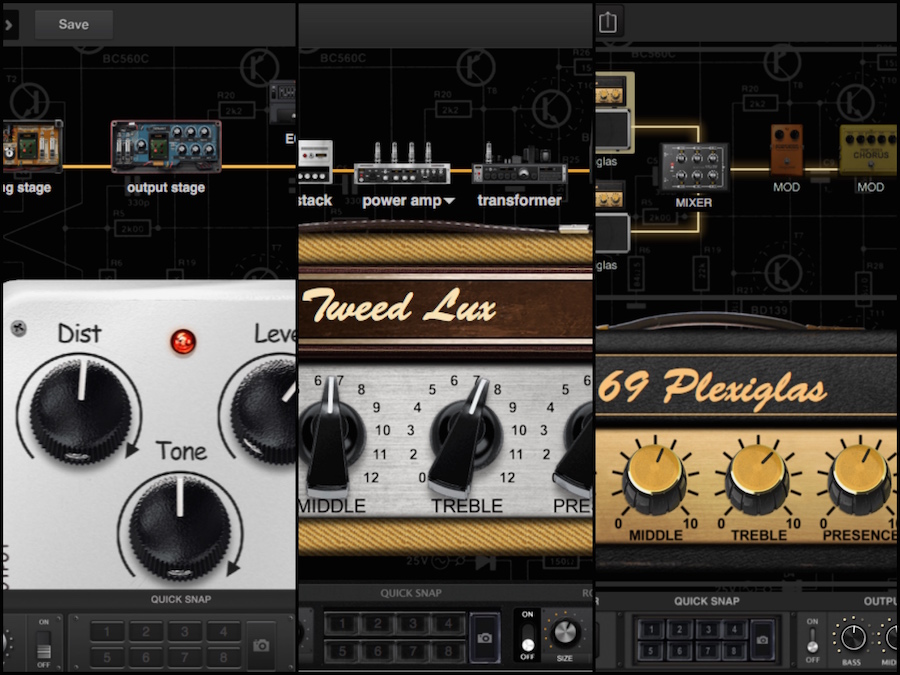Screen dimensions: 900x675
Task: Toggle ON/OFF switch beside SIZE knob
Action: click(x=527, y=636)
